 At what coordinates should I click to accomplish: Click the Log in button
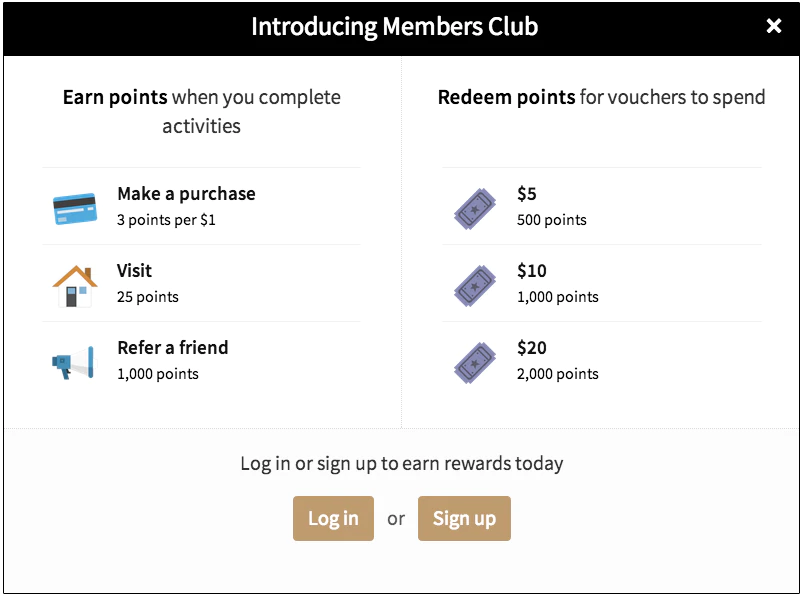[x=333, y=518]
